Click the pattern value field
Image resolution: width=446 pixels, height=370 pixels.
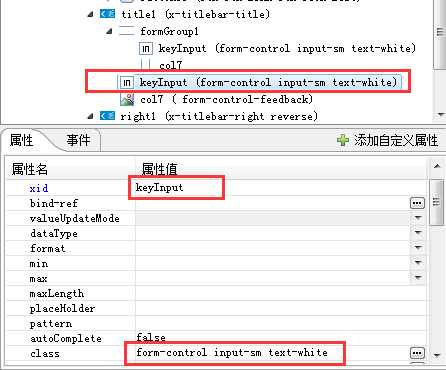click(x=281, y=323)
